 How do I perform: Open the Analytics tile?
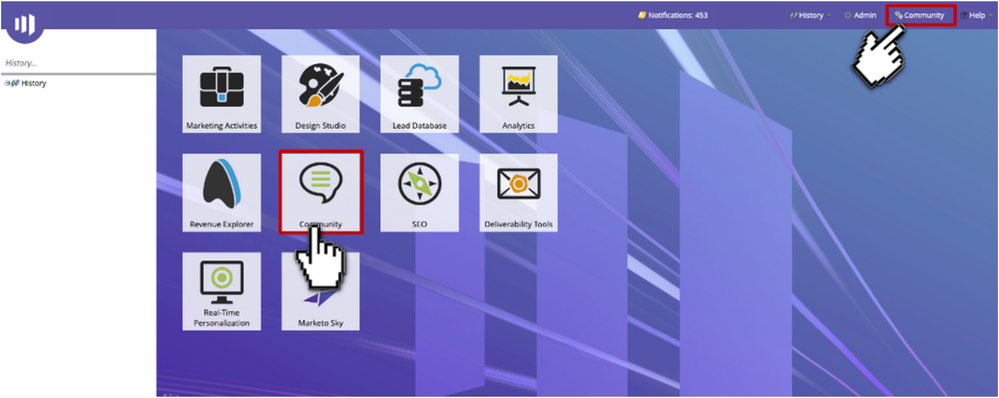tap(518, 94)
